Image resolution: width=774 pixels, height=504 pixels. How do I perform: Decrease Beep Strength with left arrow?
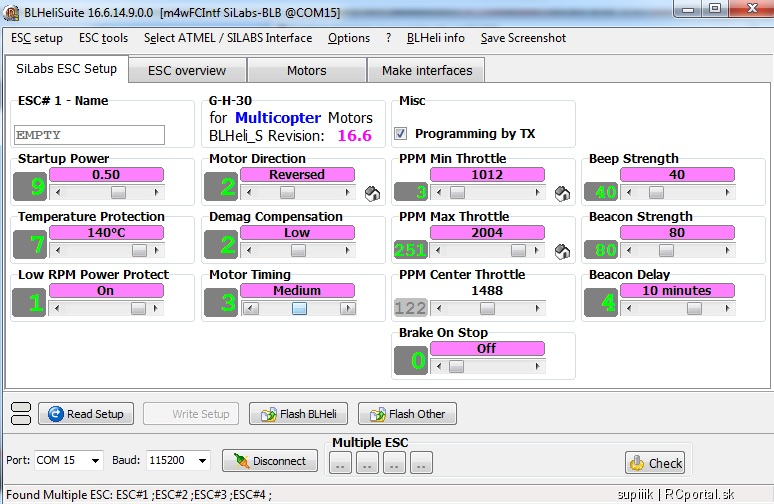629,193
